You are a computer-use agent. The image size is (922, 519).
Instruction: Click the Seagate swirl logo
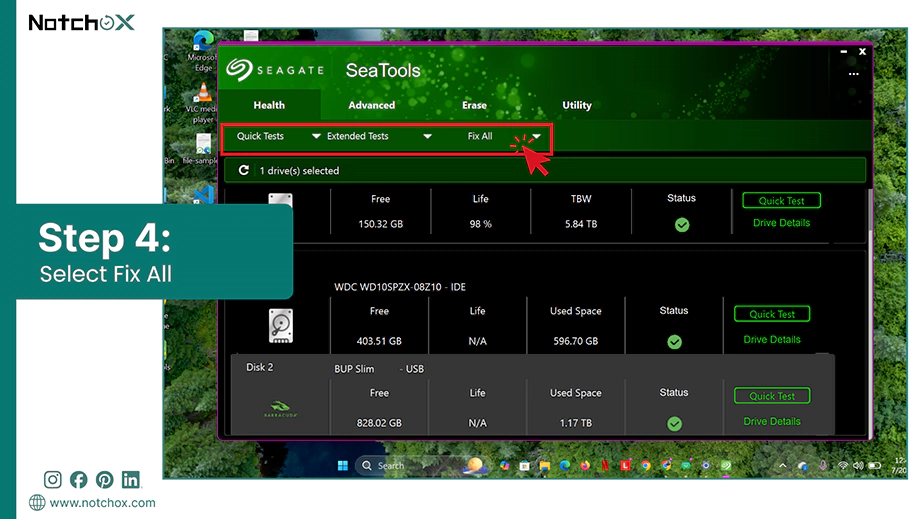pyautogui.click(x=239, y=69)
